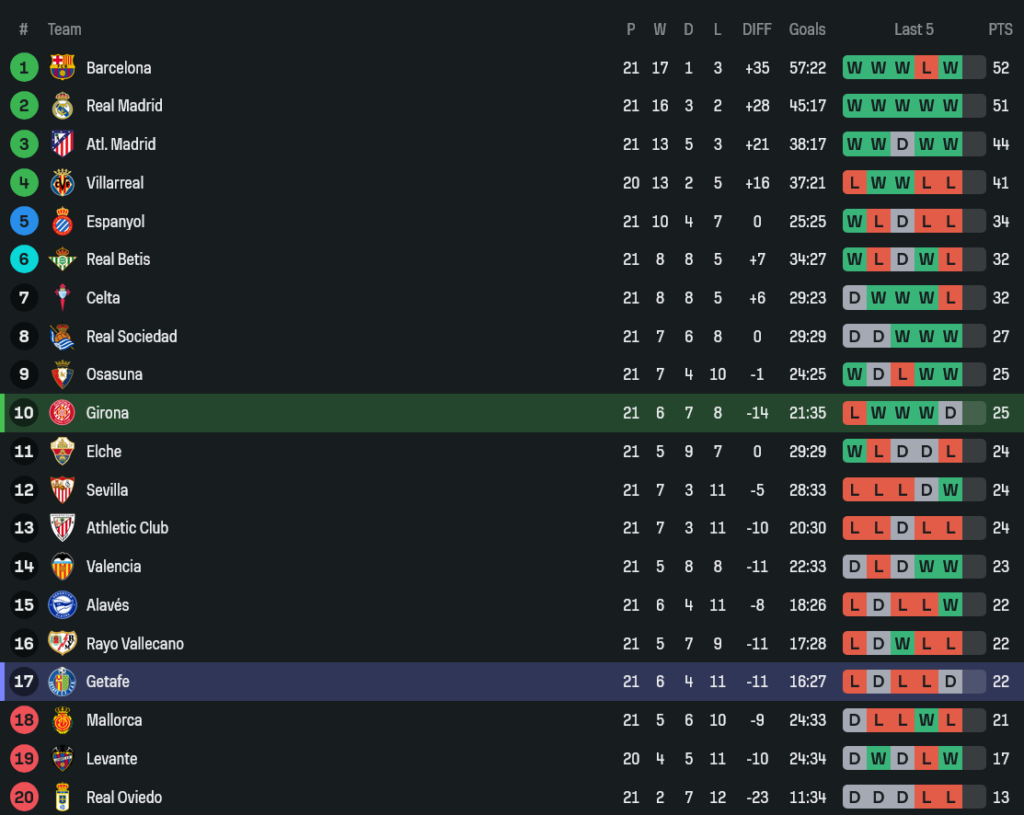Open the Rayo Vallecano team link
The height and width of the screenshot is (815, 1024).
(x=135, y=643)
